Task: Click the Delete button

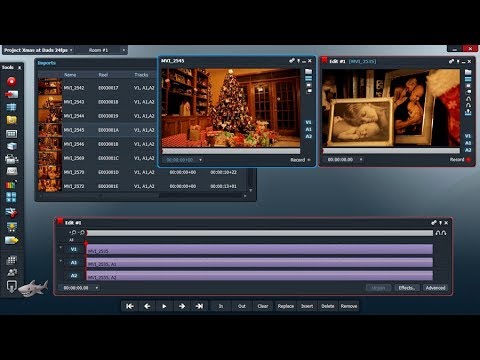Action: [328, 306]
